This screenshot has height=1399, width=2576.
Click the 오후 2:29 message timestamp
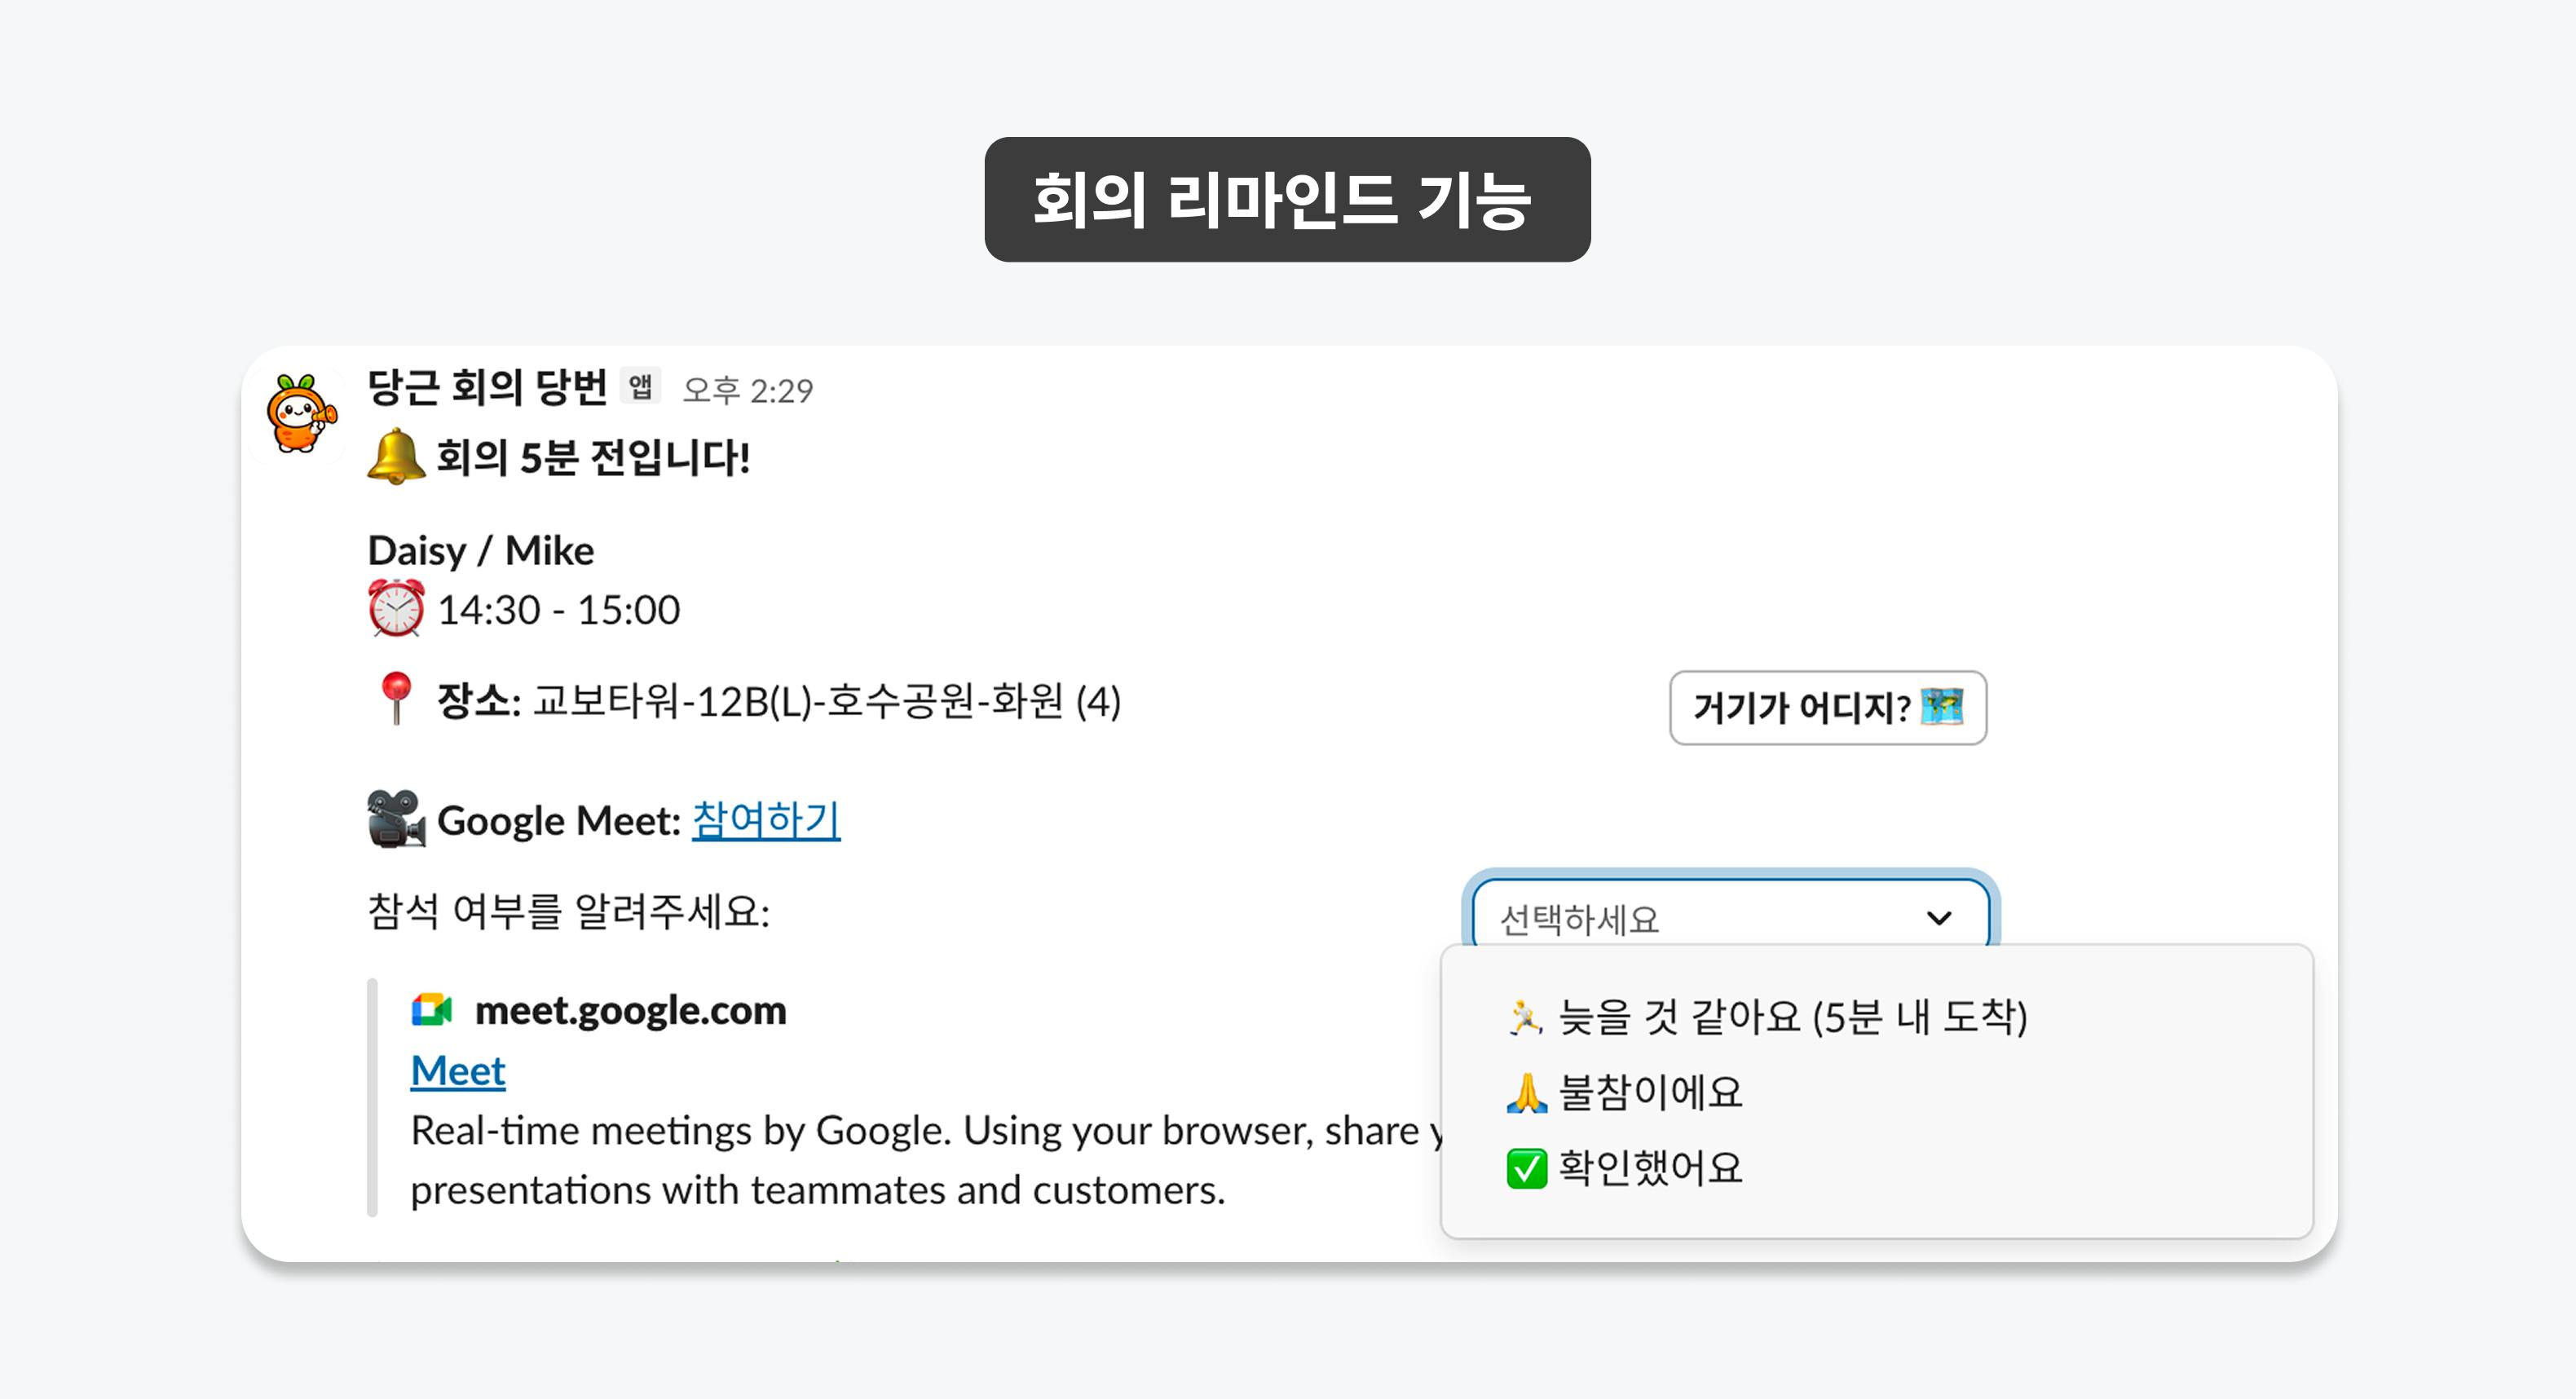click(748, 391)
